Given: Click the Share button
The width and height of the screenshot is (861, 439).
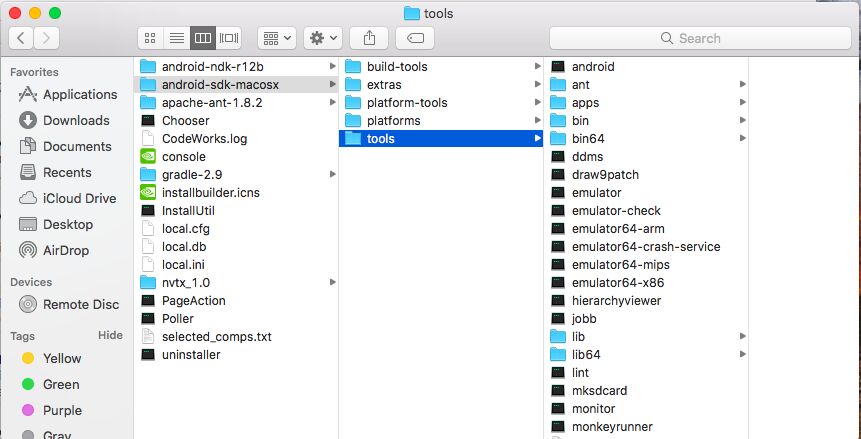Looking at the screenshot, I should [369, 38].
